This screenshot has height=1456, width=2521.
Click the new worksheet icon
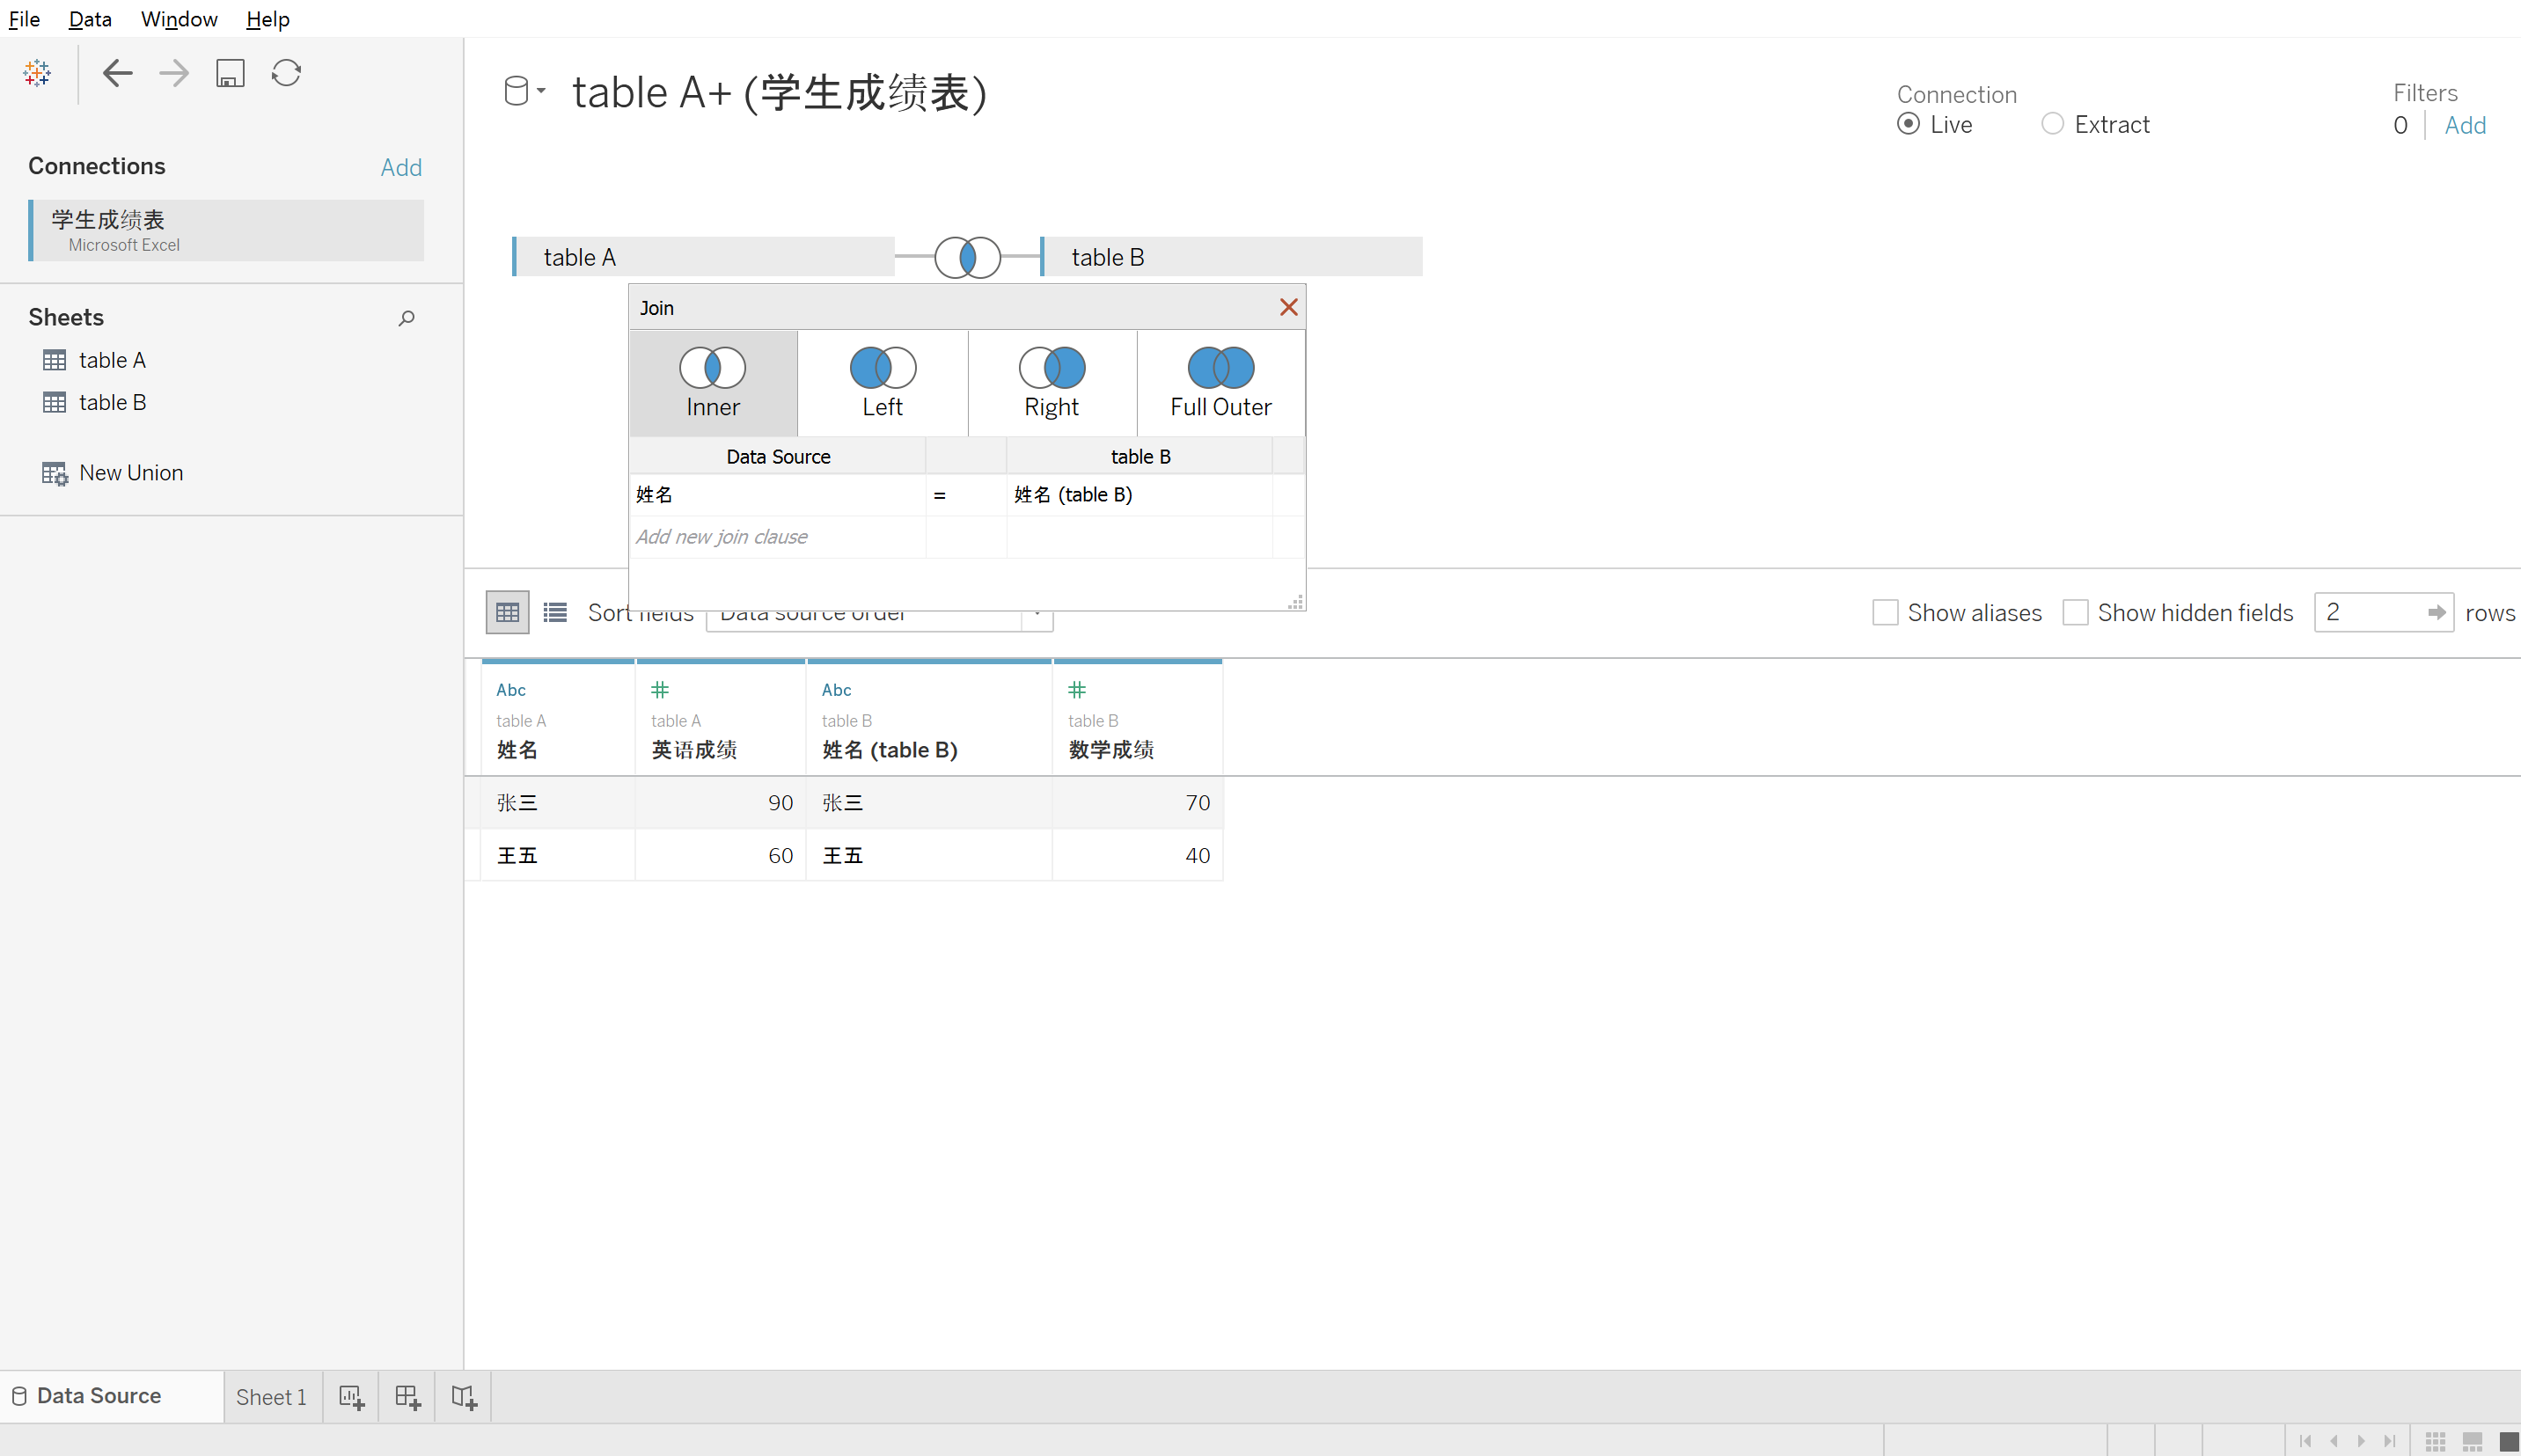coord(351,1396)
